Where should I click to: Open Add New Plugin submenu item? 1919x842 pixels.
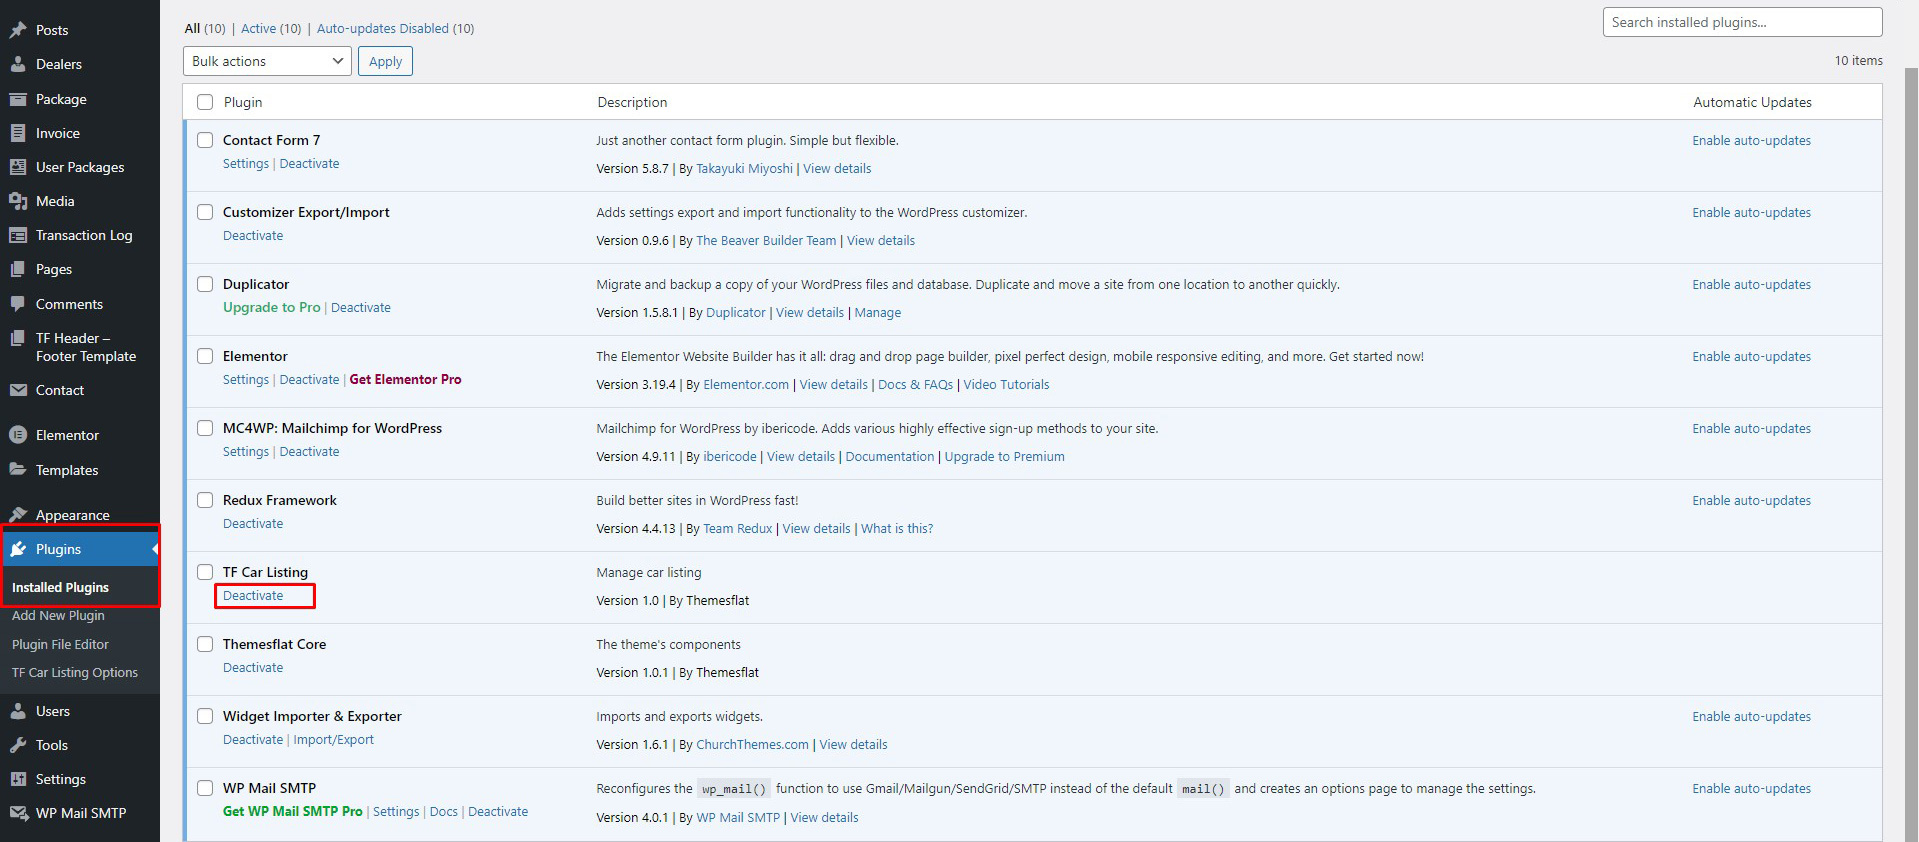pos(58,615)
